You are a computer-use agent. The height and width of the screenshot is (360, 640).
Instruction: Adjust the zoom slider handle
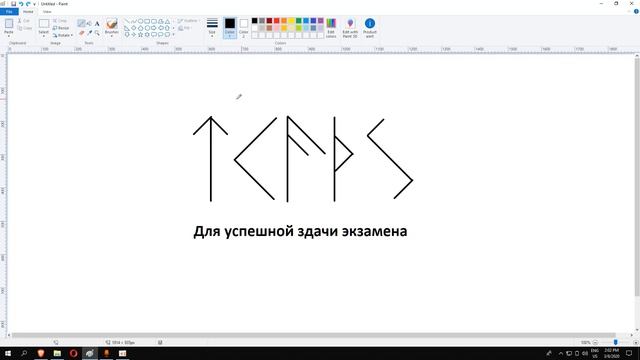[615, 342]
